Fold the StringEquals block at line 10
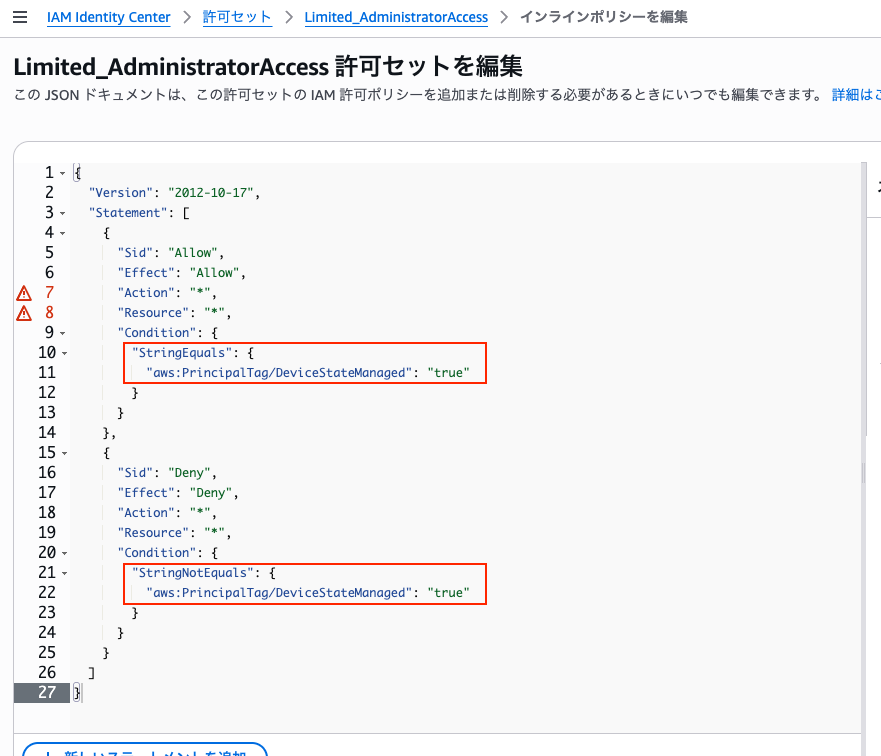The width and height of the screenshot is (881, 756). tap(62, 353)
